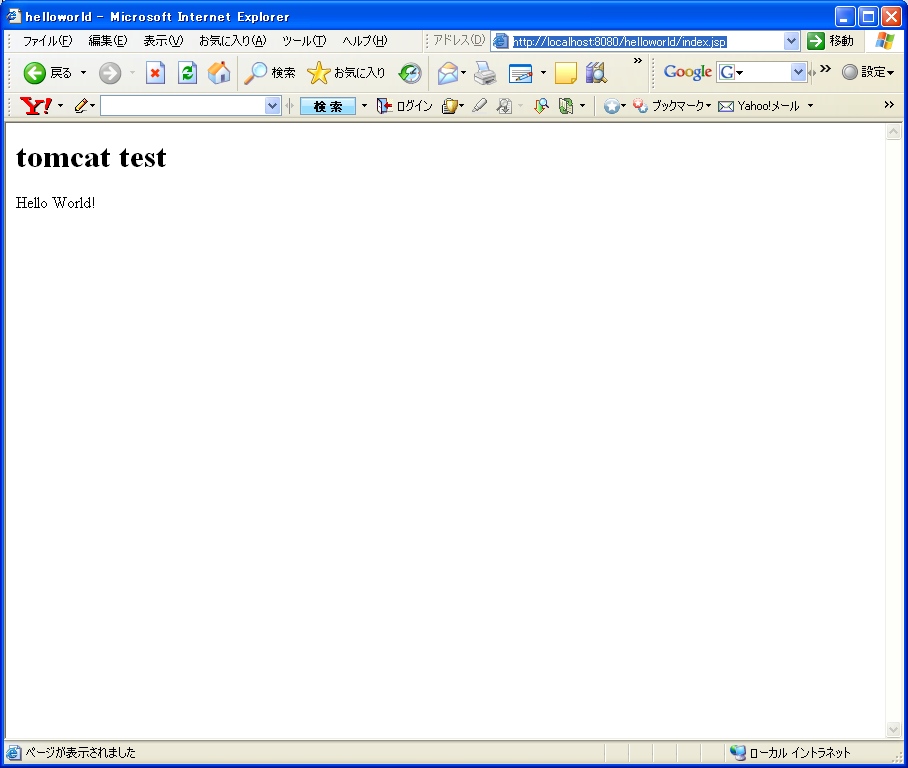The image size is (908, 768).
Task: Click the Yahoo toolbar shield icon
Action: coord(449,105)
